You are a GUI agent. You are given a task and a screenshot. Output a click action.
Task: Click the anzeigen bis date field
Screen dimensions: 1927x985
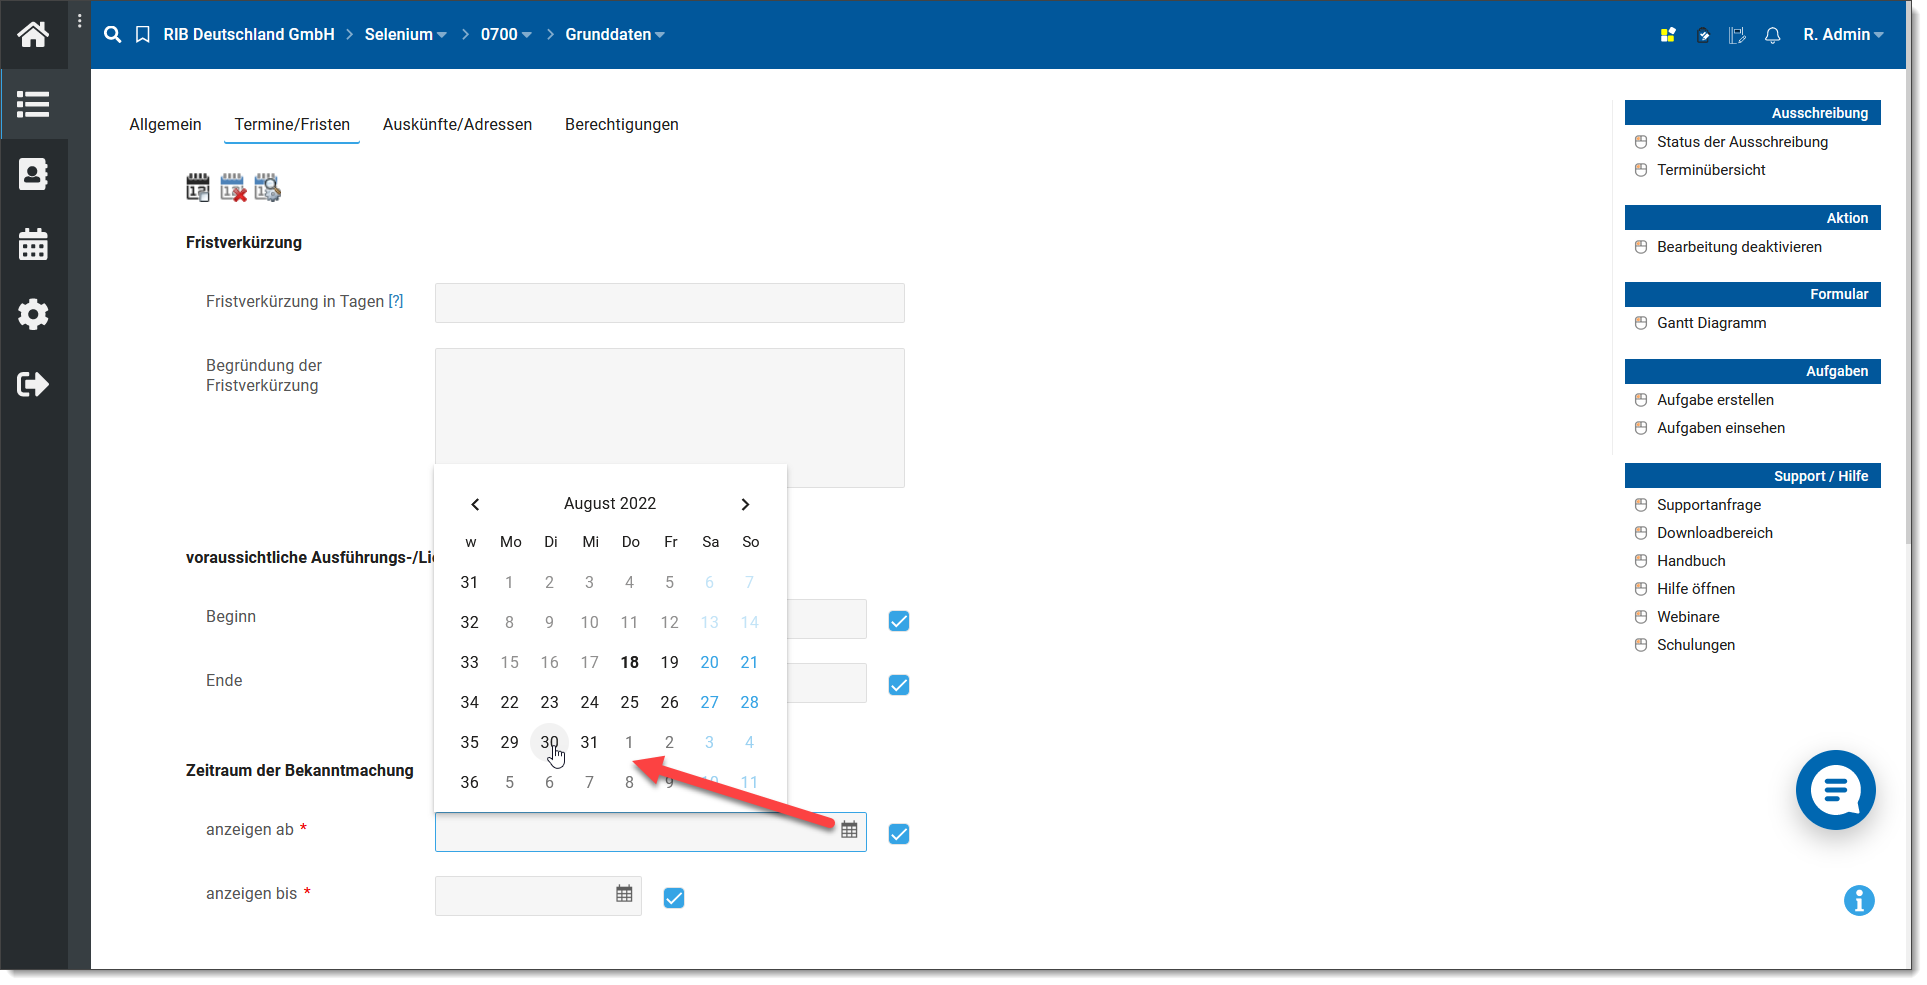[x=538, y=896]
